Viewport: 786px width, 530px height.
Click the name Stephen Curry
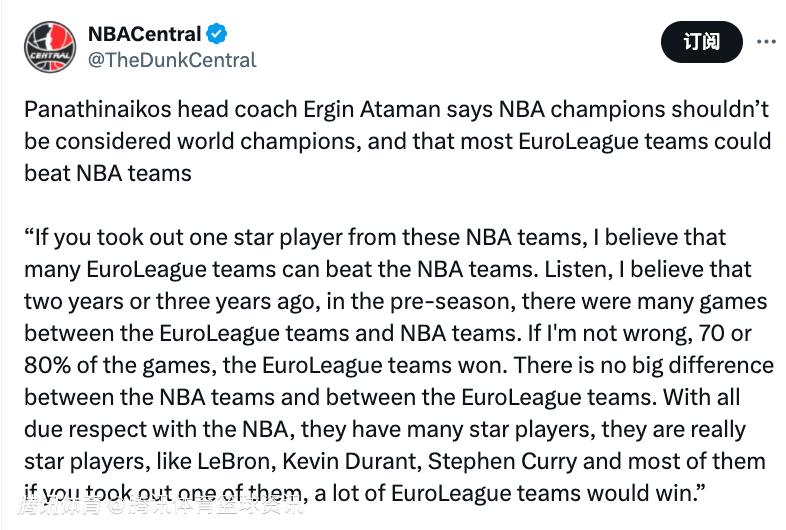click(x=502, y=461)
